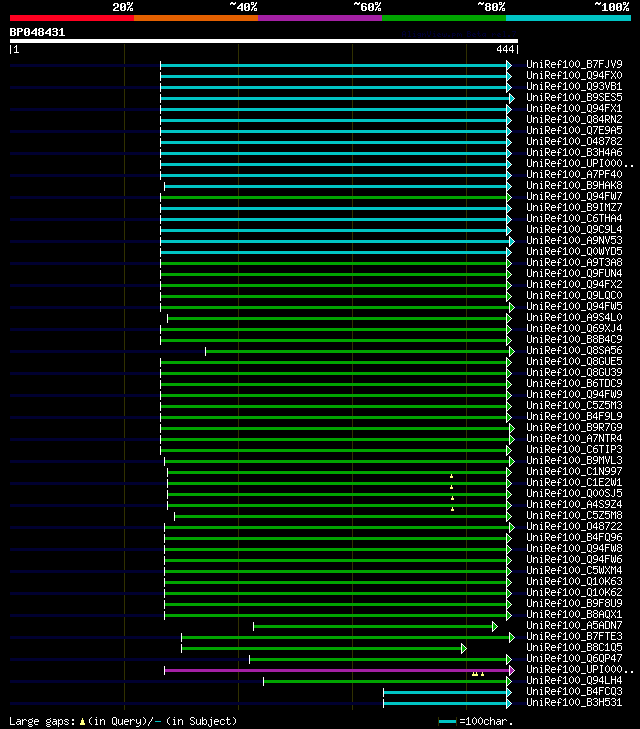Click the orange 20–40% legend segment
Image resolution: width=640 pixels, height=729 pixels.
point(196,18)
